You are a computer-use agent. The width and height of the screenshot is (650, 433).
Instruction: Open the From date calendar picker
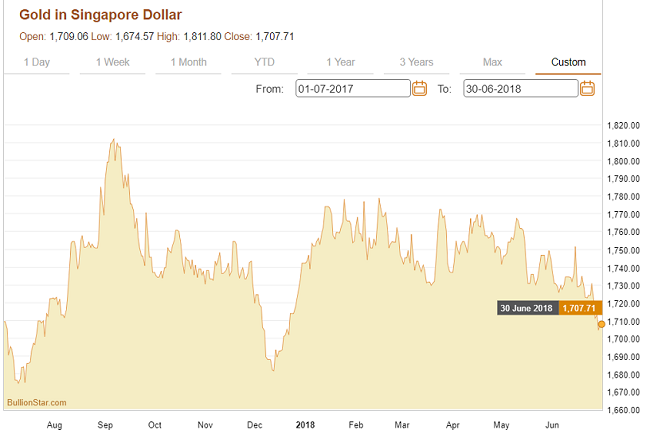coord(420,89)
